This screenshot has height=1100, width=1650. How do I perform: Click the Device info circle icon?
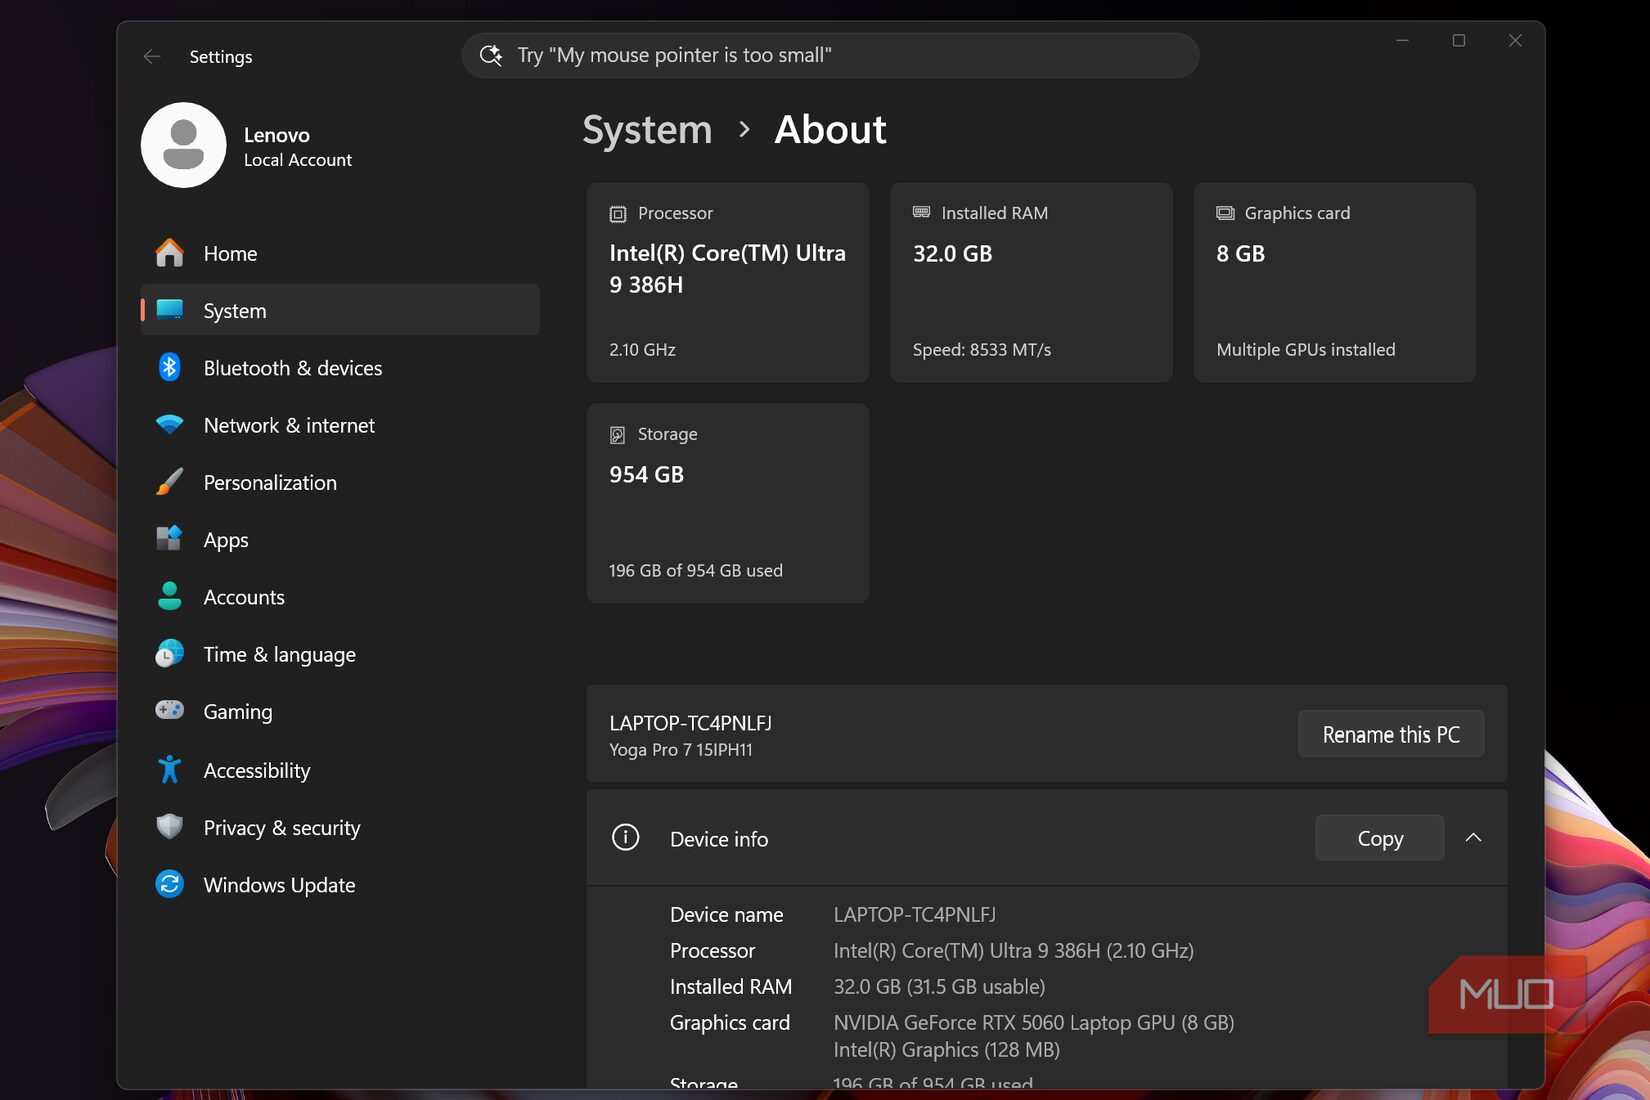point(626,838)
